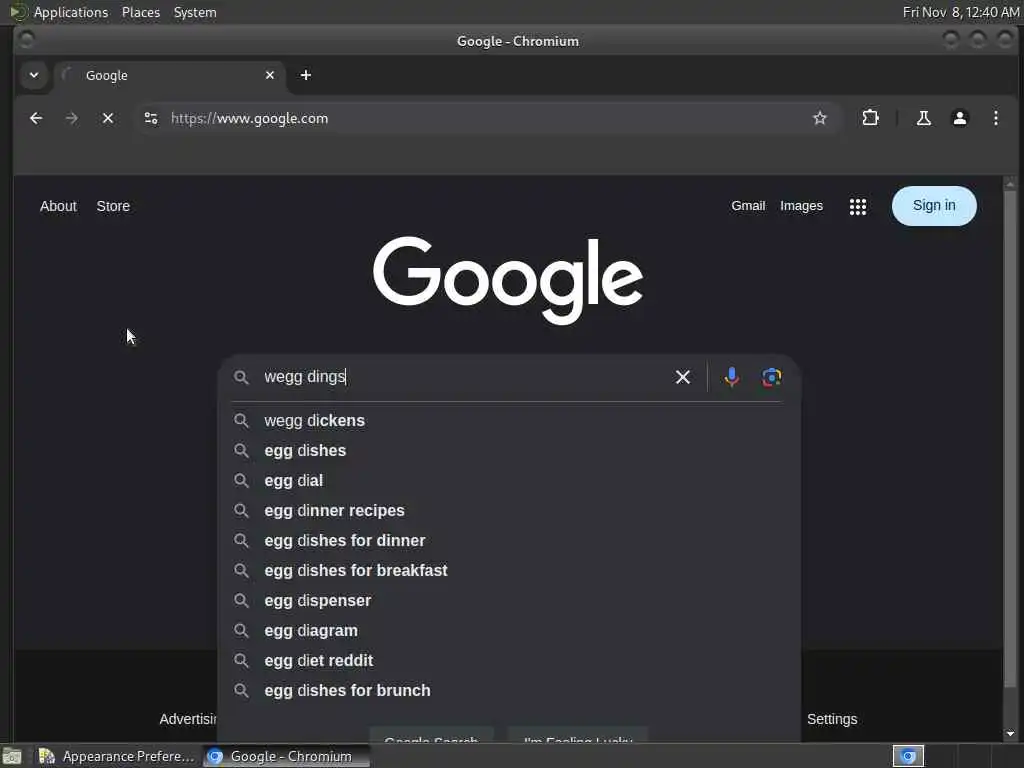The width and height of the screenshot is (1024, 768).
Task: Choose suggestion "wegg dickens"
Action: (509, 421)
